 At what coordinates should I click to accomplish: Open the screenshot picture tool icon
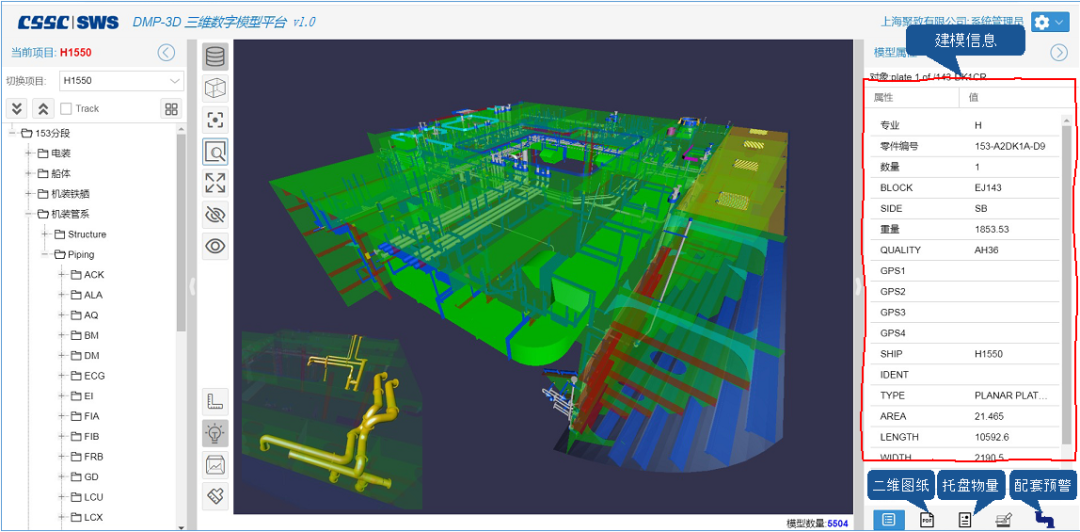click(x=215, y=465)
